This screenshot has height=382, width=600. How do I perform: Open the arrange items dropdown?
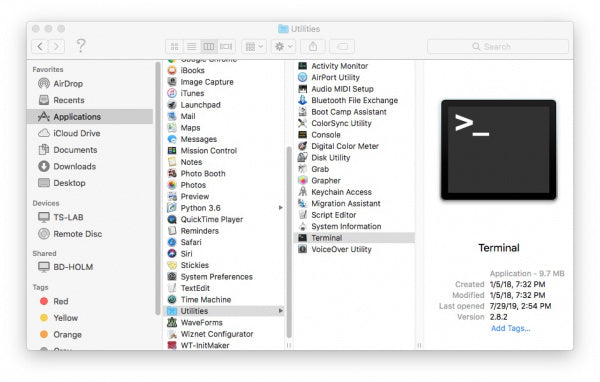(254, 47)
